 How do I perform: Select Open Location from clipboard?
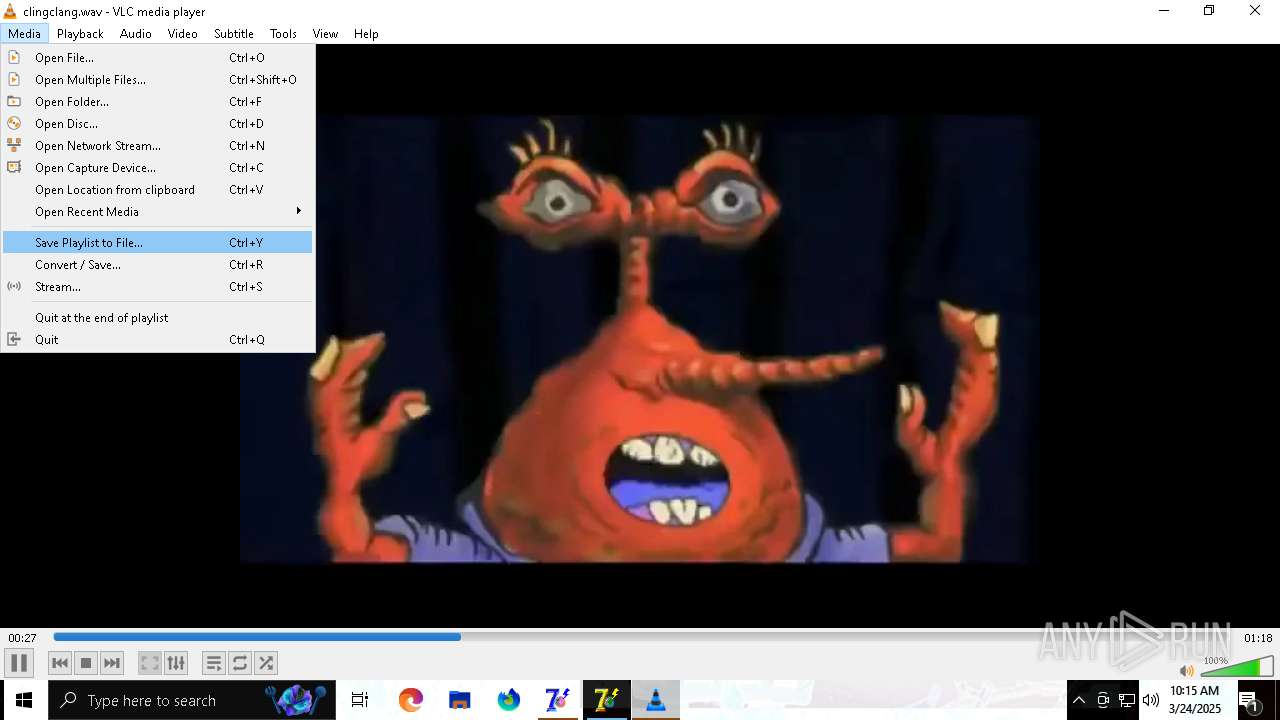click(158, 190)
